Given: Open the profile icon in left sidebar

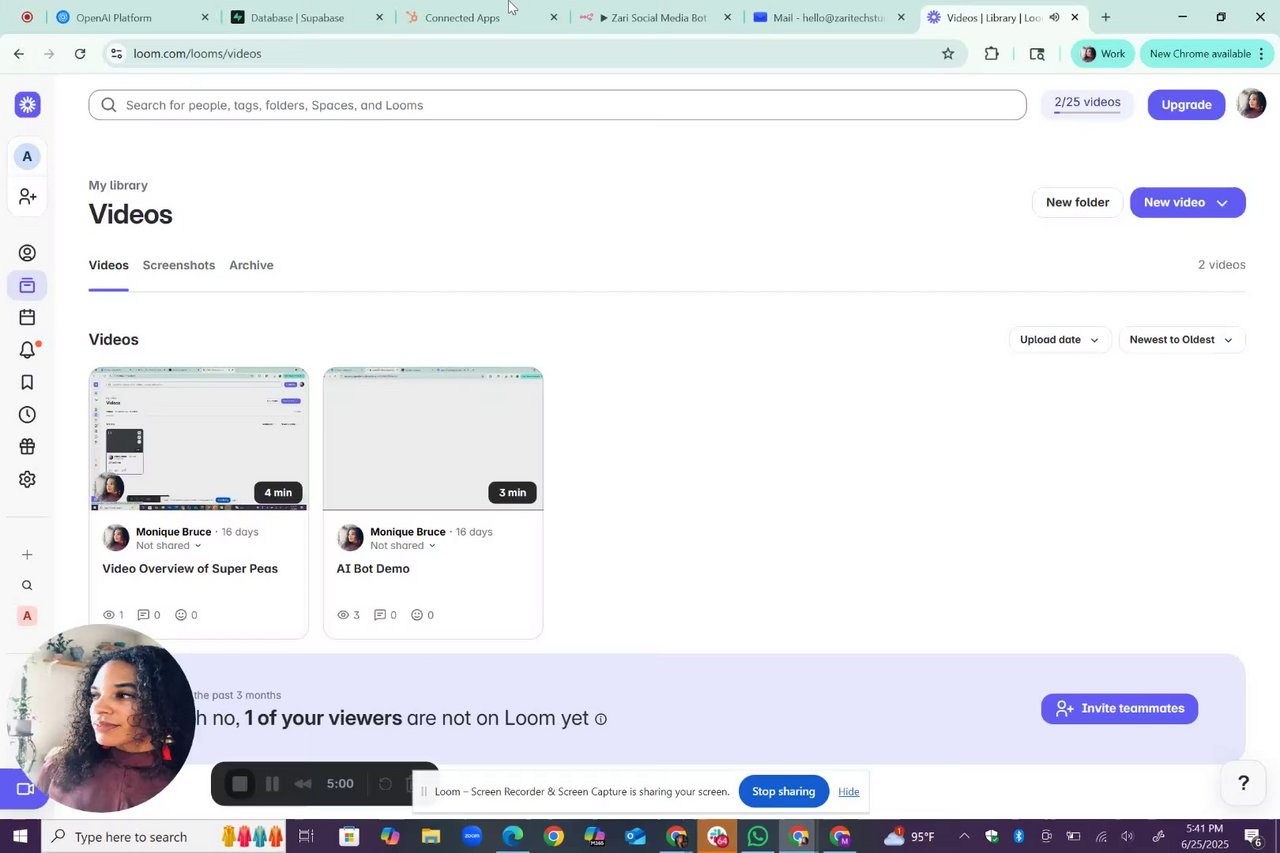Looking at the screenshot, I should pos(28,253).
